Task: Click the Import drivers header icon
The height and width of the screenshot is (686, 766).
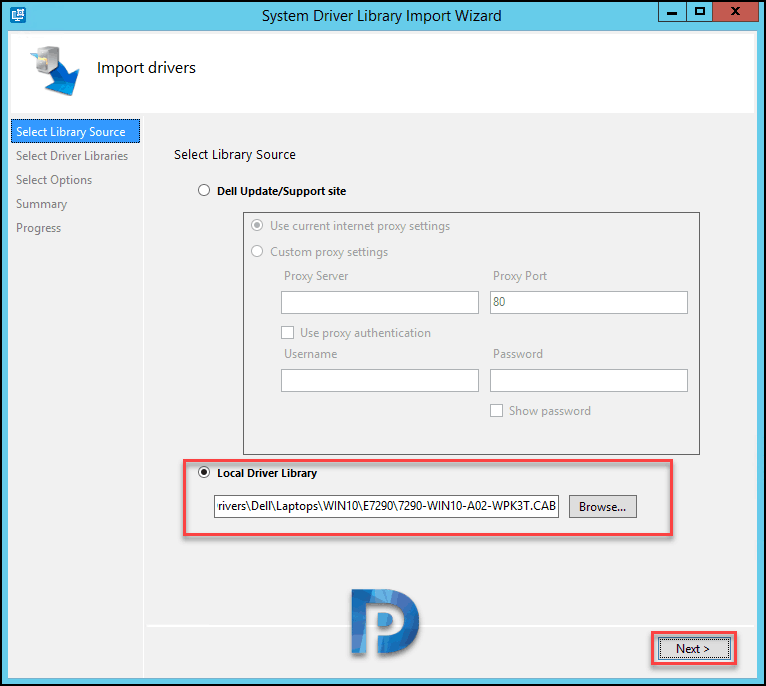Action: click(x=55, y=71)
